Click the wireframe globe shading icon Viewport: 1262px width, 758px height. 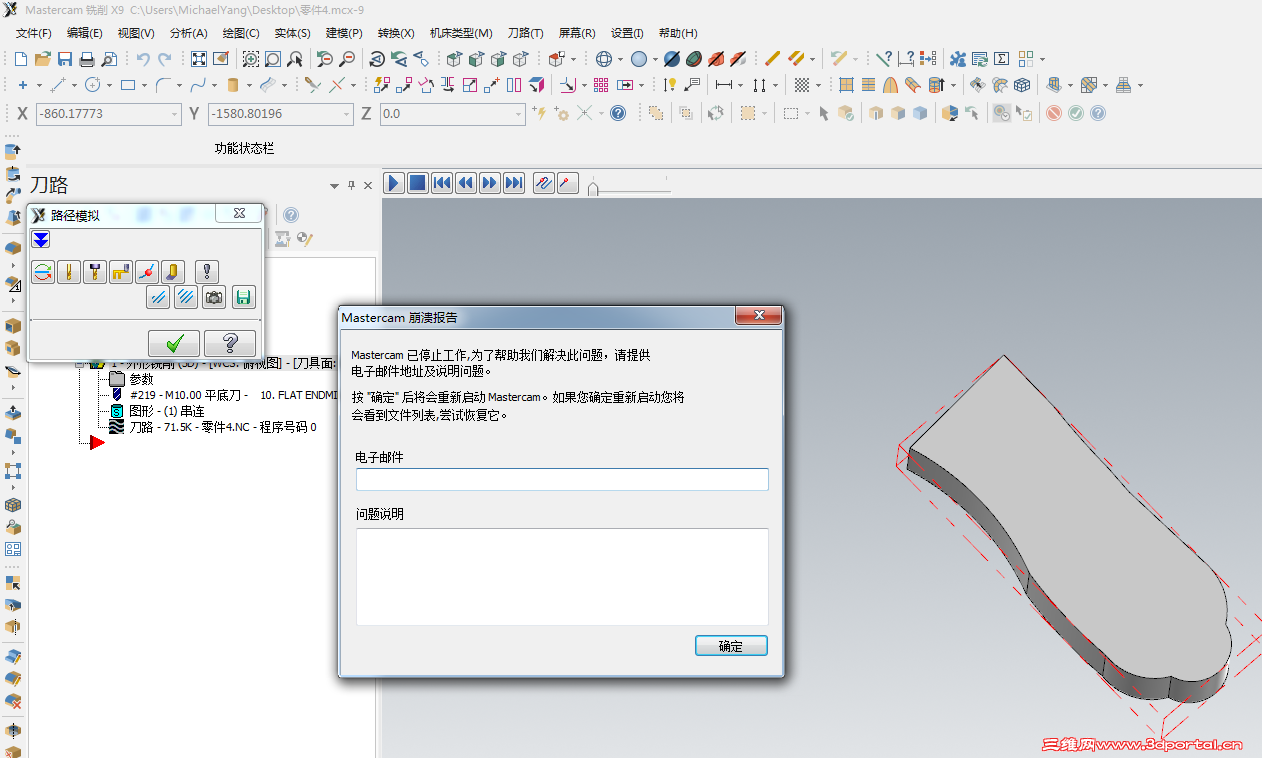tap(604, 59)
